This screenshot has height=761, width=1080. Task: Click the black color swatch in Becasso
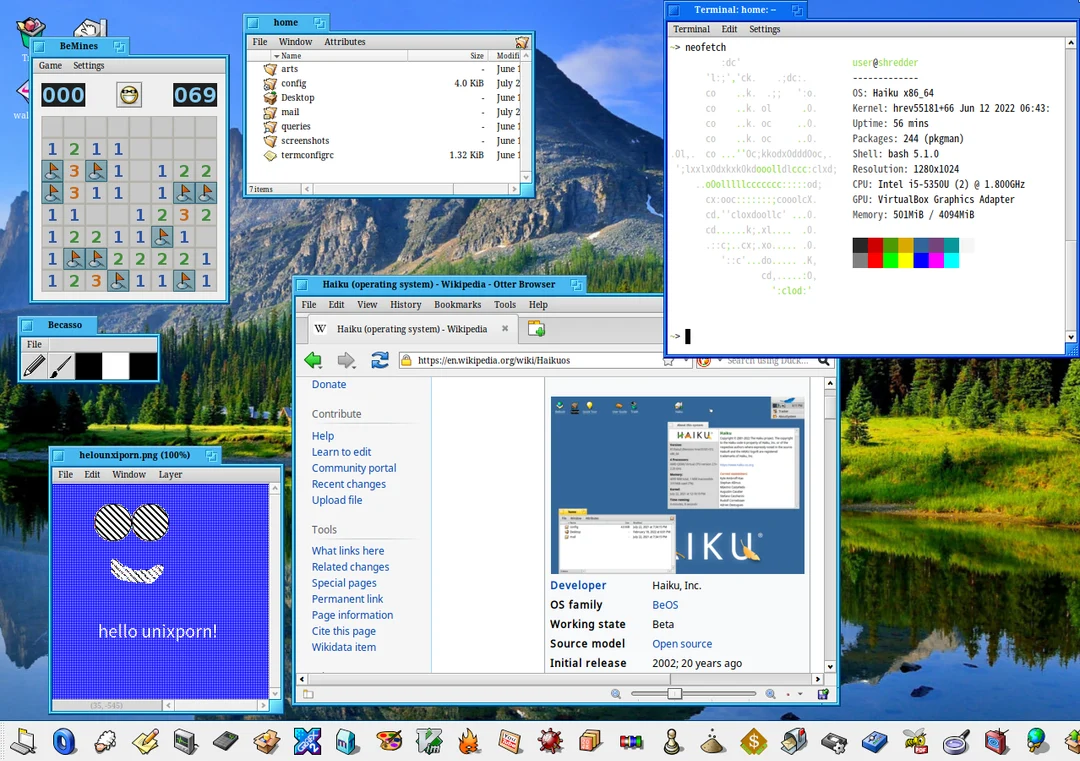point(88,364)
